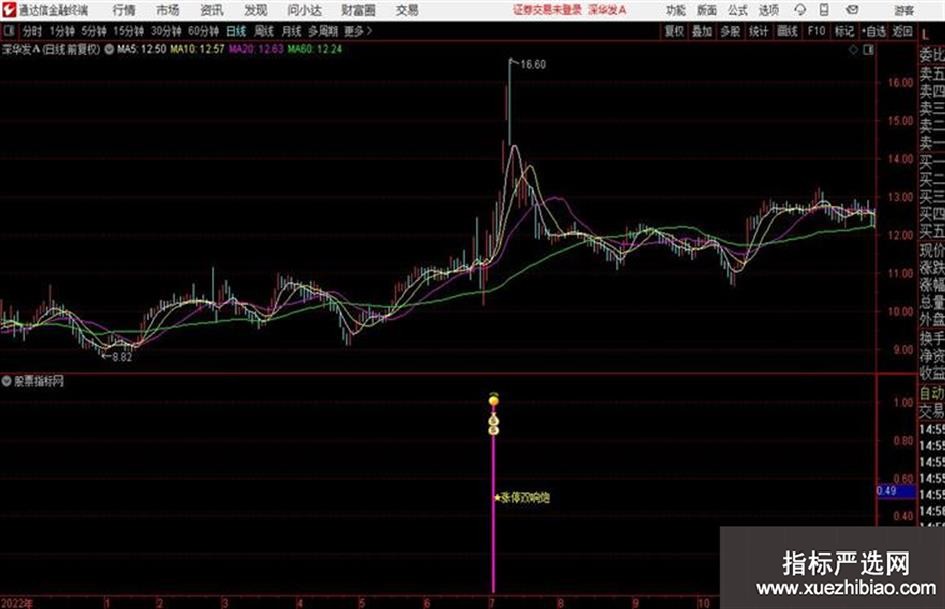945x609 pixels.
Task: Click the 返回 back button
Action: 902,31
